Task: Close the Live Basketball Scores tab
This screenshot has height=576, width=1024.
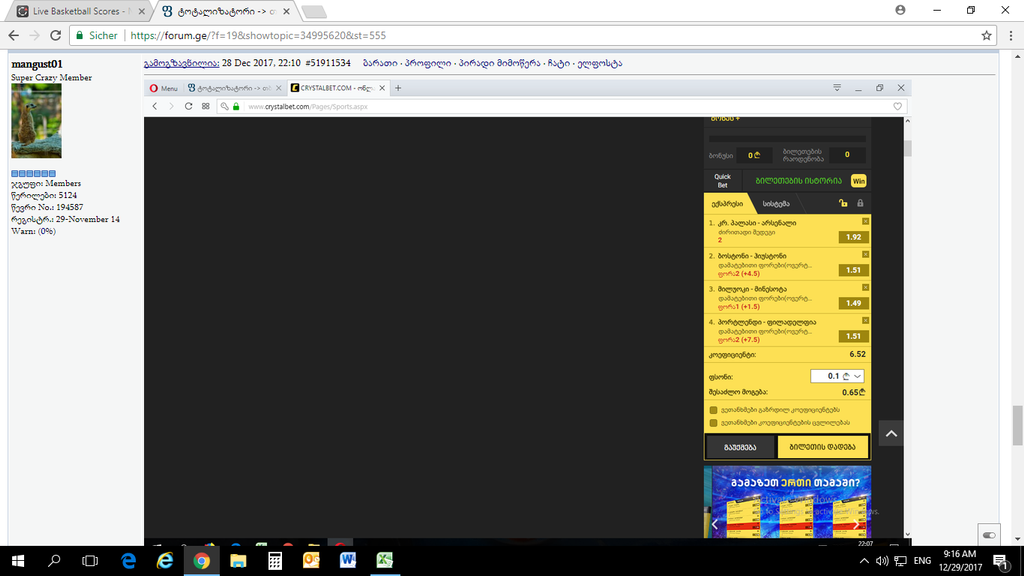Action: click(142, 11)
